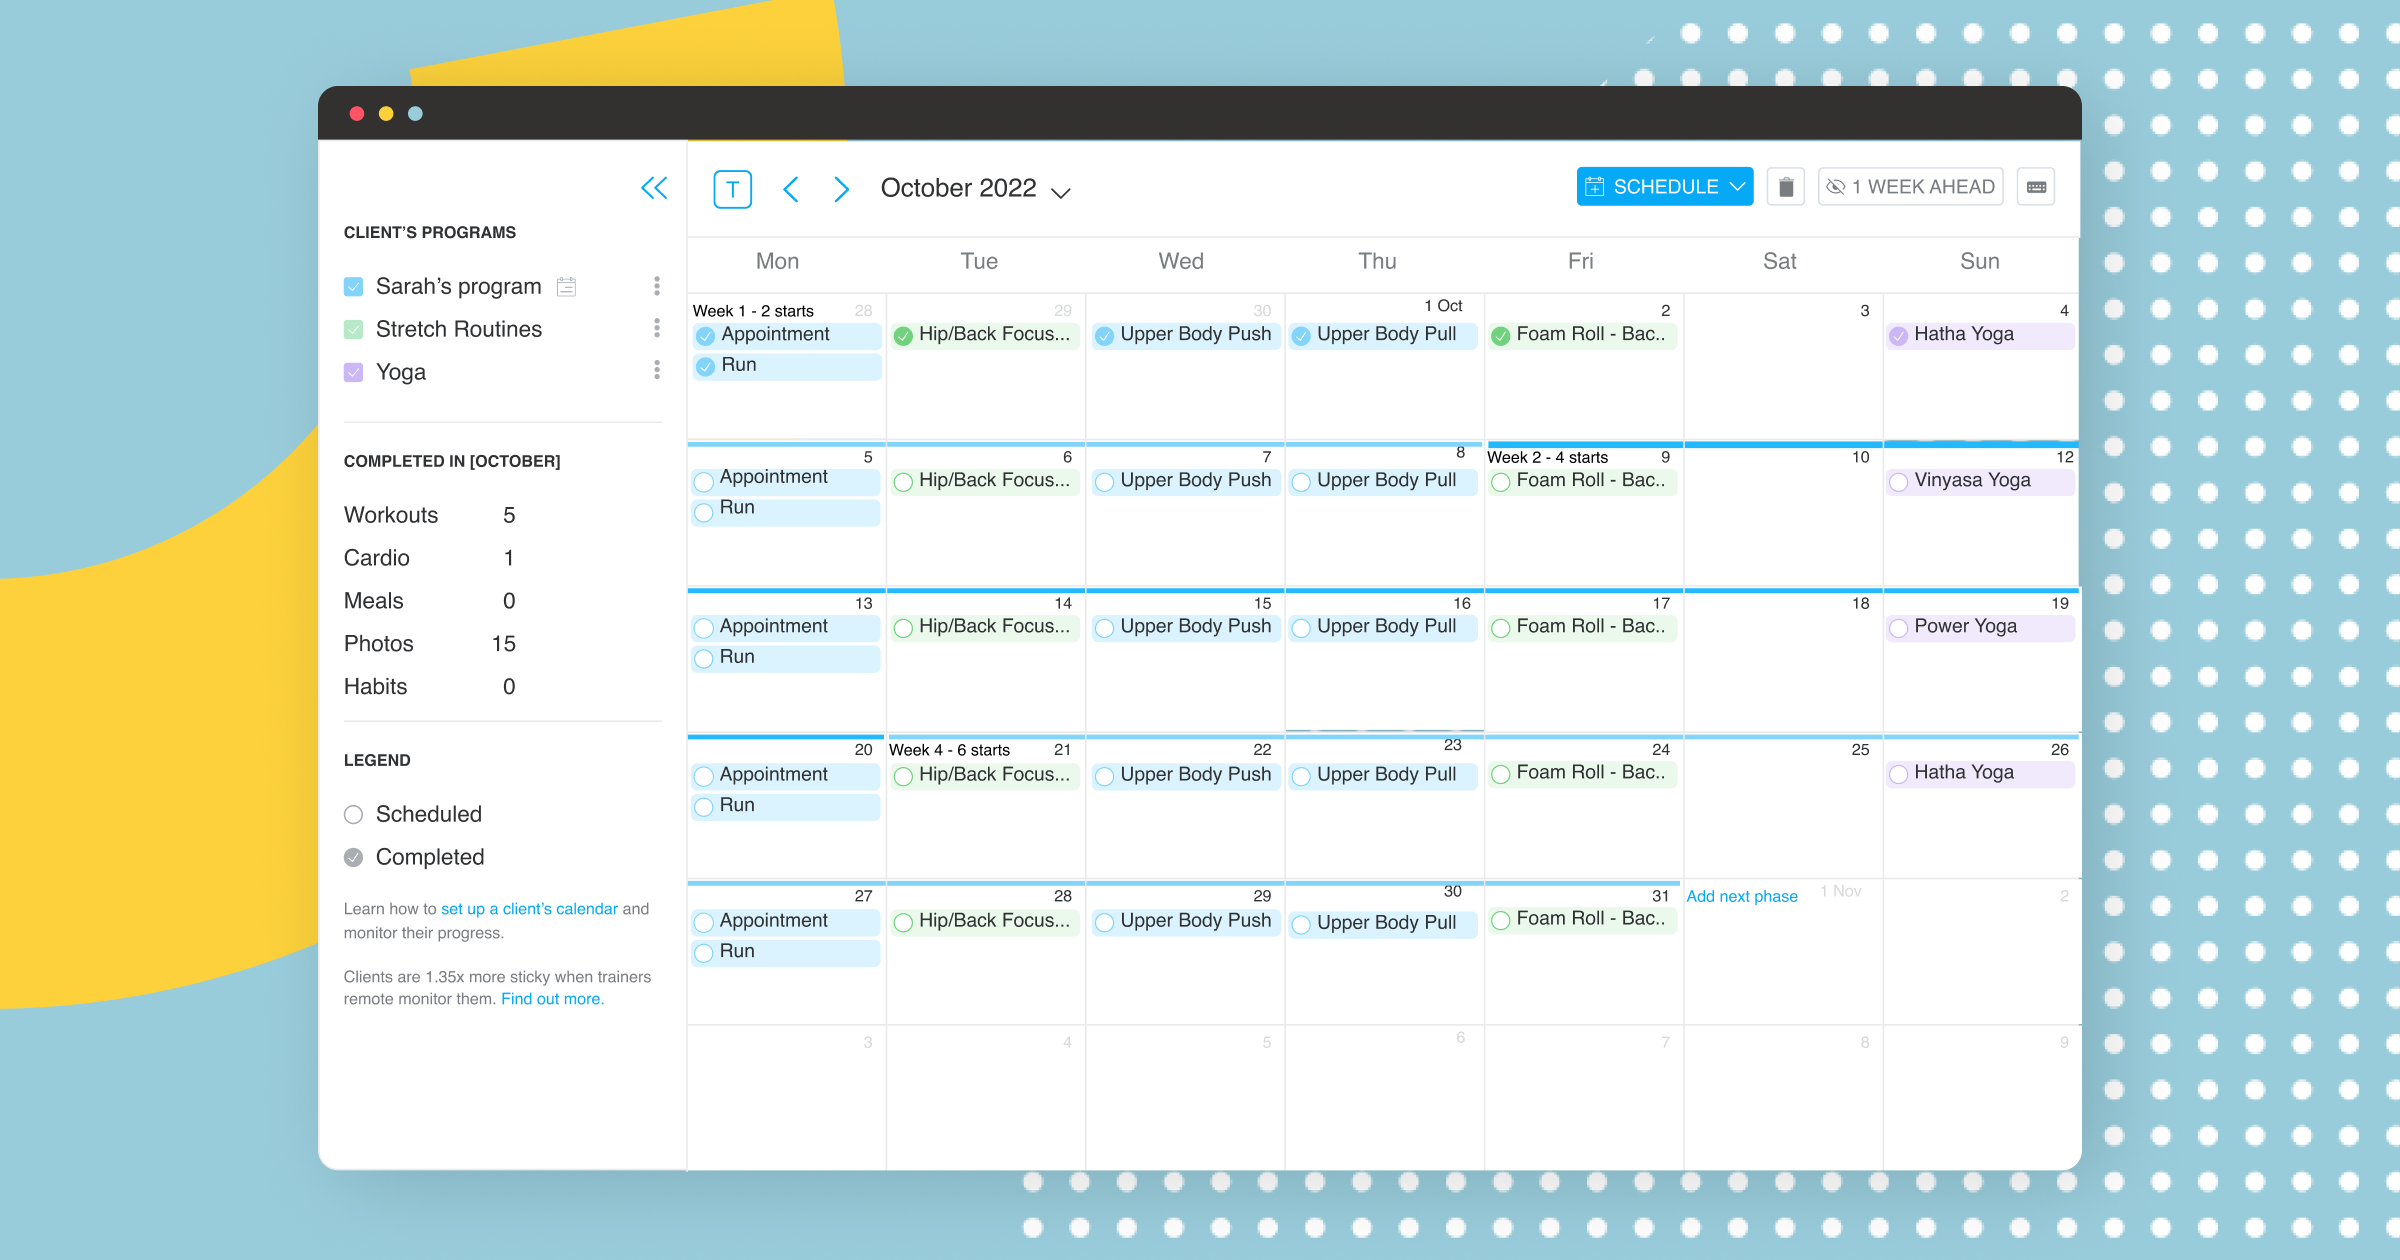Image resolution: width=2400 pixels, height=1260 pixels.
Task: Expand the SCHEDULE button dropdown
Action: coord(1737,186)
